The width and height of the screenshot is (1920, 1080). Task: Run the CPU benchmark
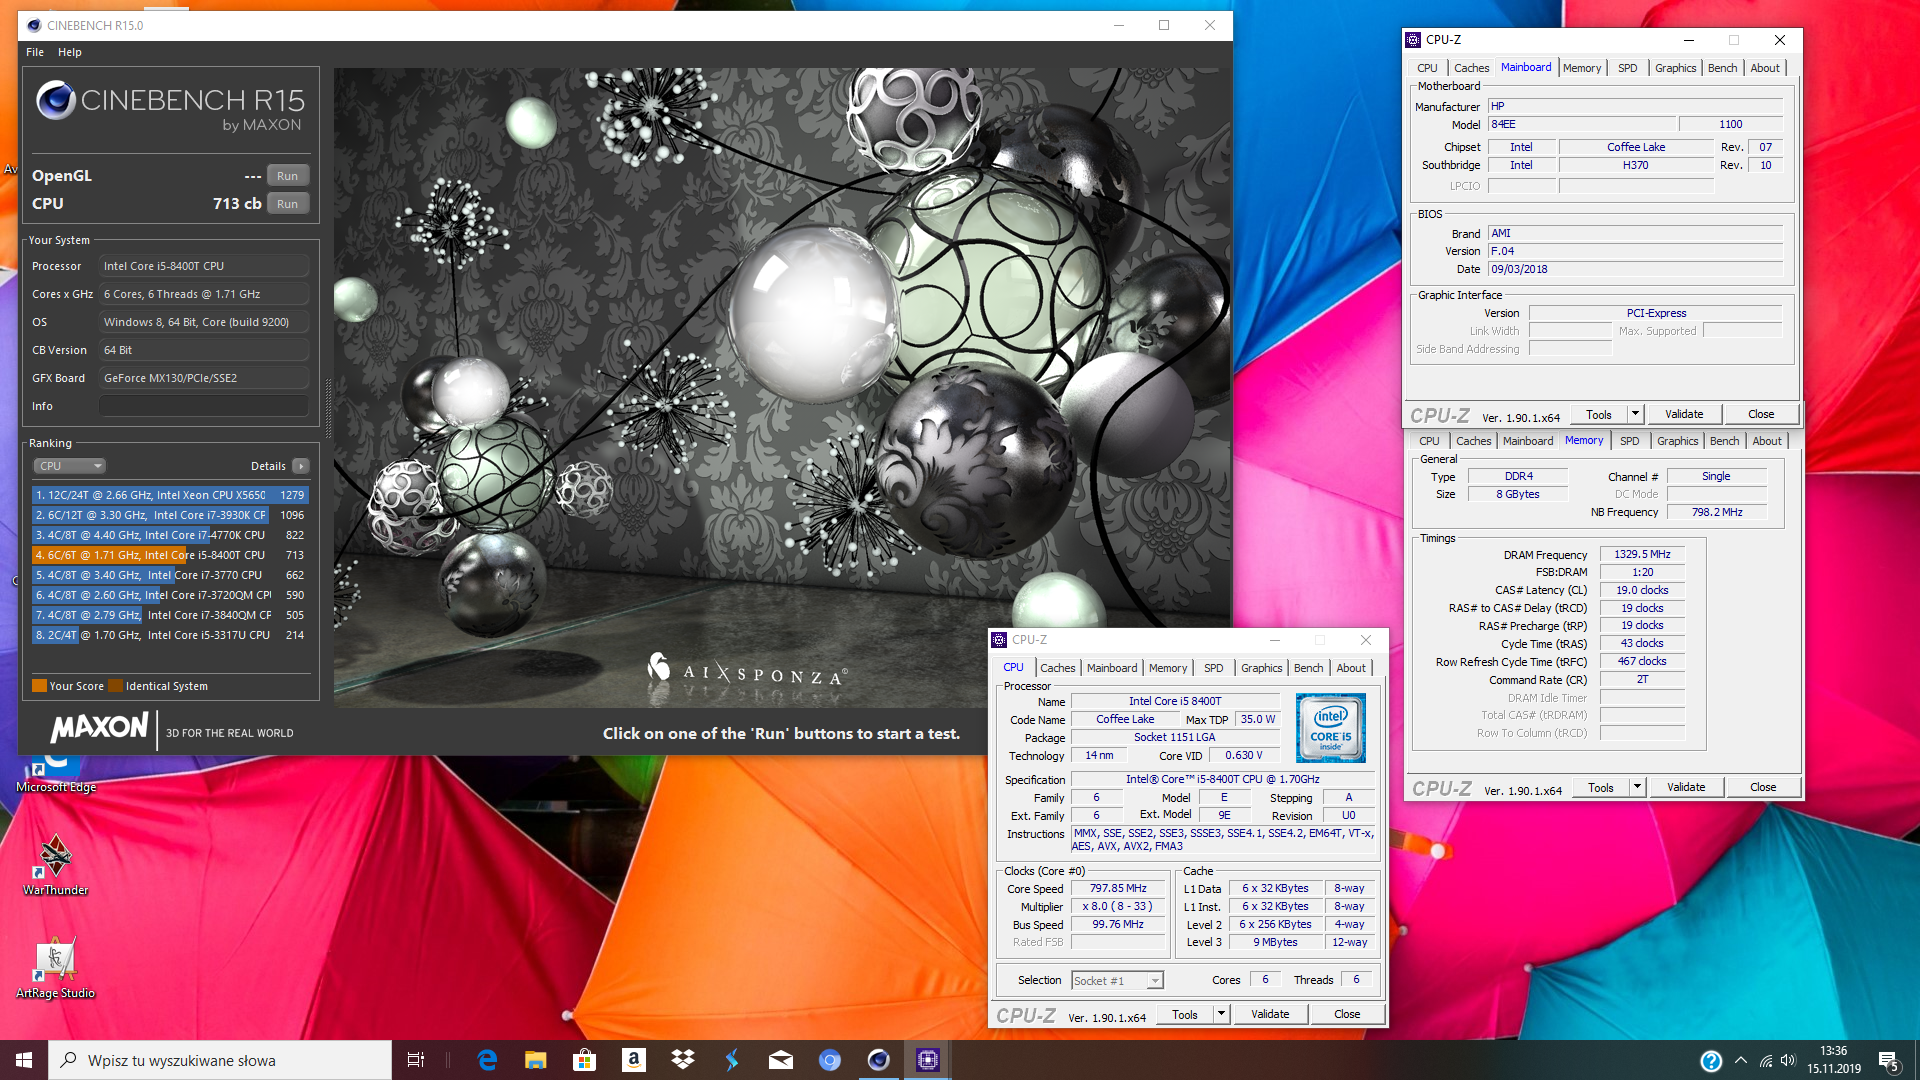click(x=288, y=204)
